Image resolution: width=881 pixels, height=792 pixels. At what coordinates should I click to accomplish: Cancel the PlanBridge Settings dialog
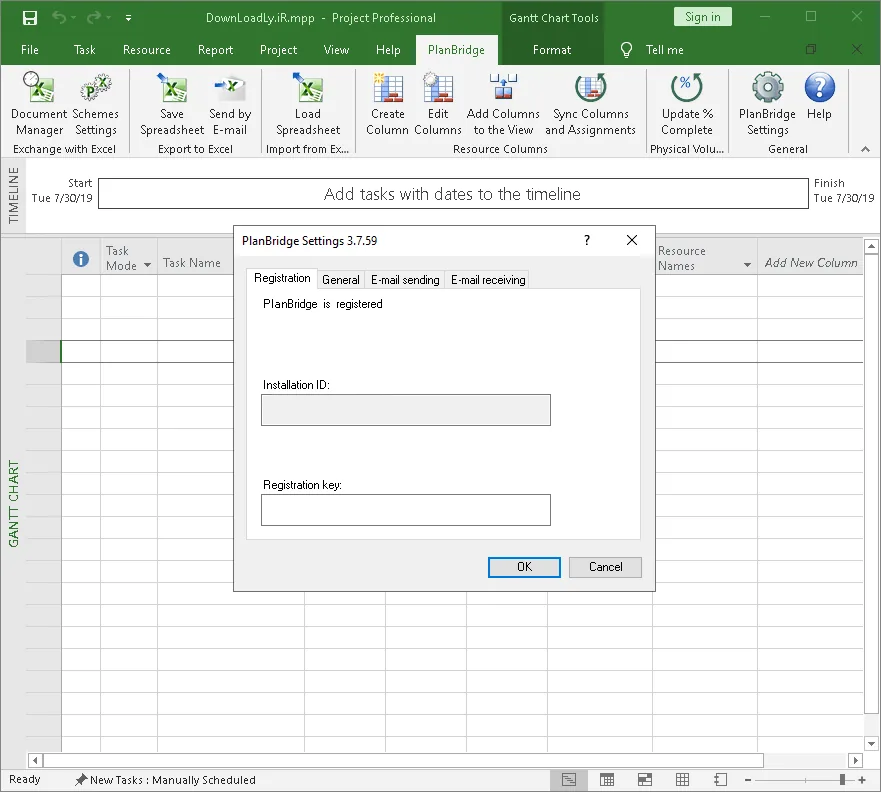point(605,567)
